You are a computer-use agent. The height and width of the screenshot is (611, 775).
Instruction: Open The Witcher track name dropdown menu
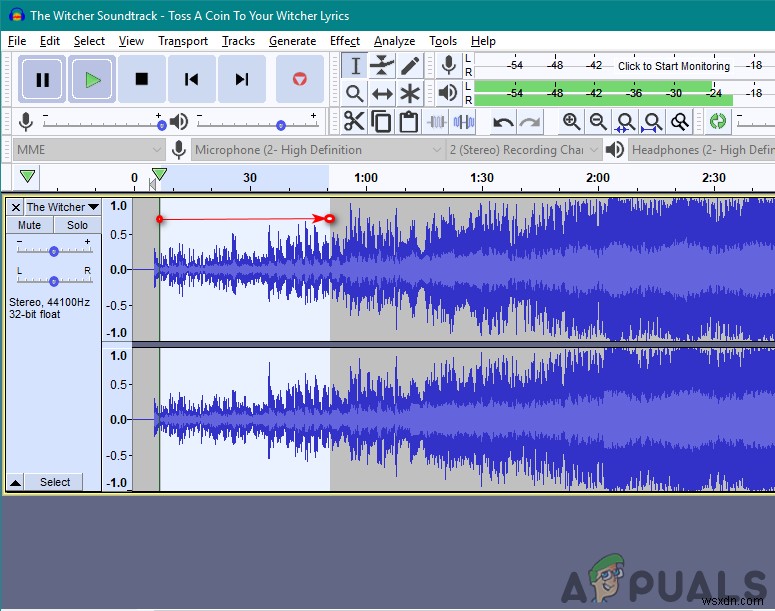(x=62, y=207)
